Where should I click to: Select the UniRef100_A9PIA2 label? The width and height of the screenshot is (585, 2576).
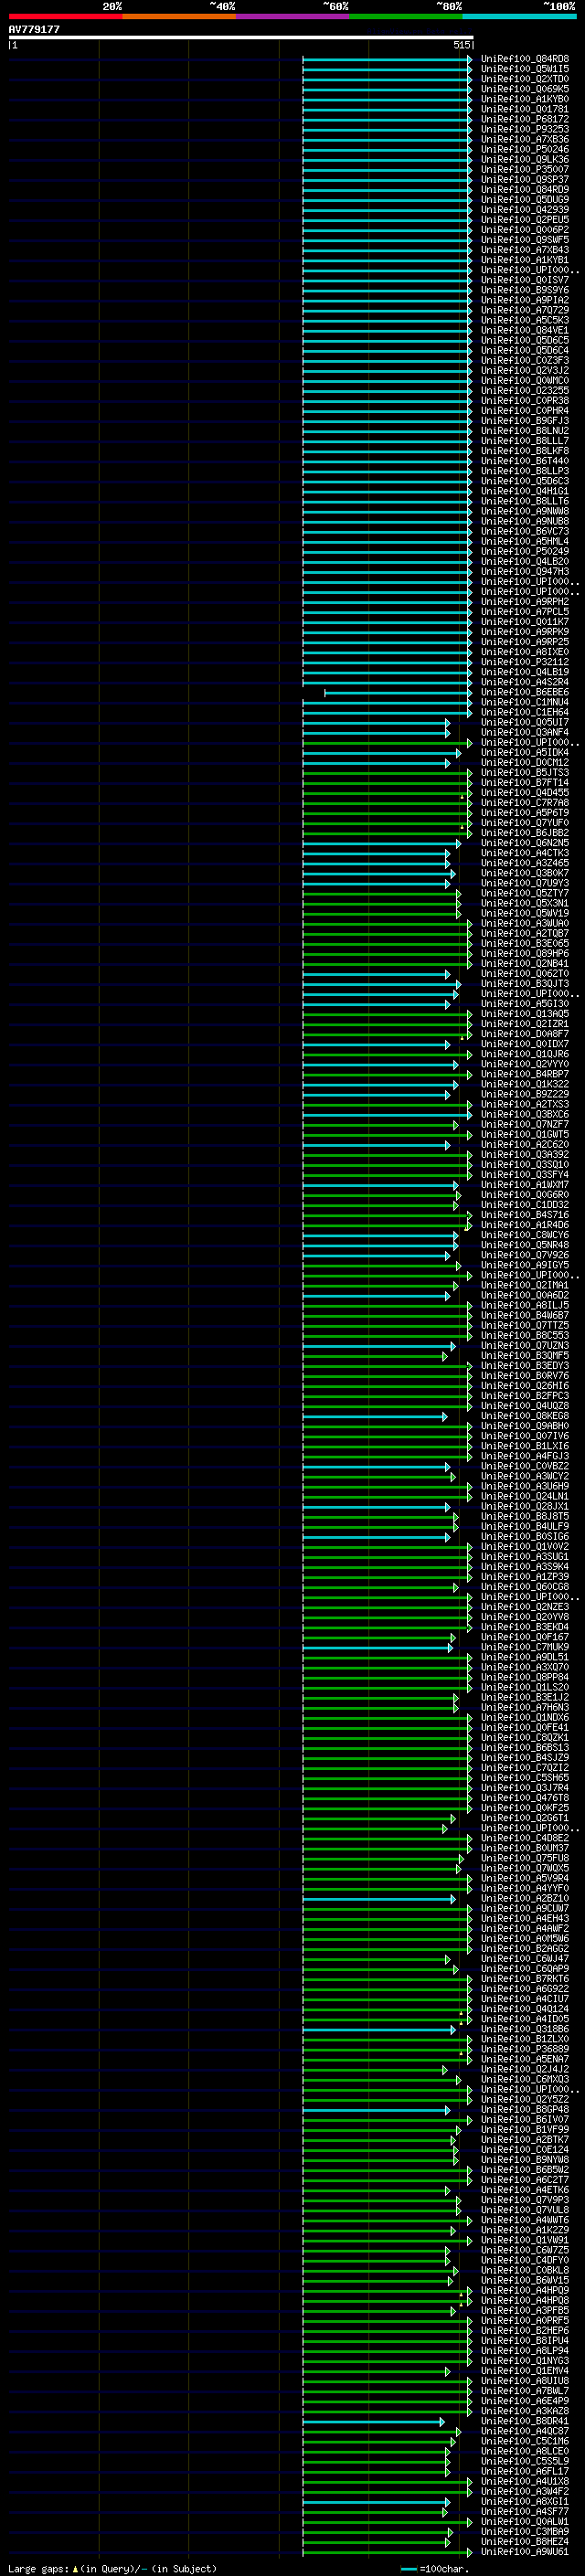click(x=525, y=300)
